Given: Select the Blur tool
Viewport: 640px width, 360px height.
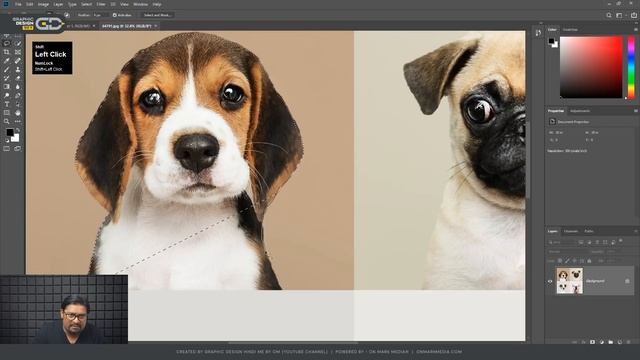Looking at the screenshot, I should [x=18, y=87].
